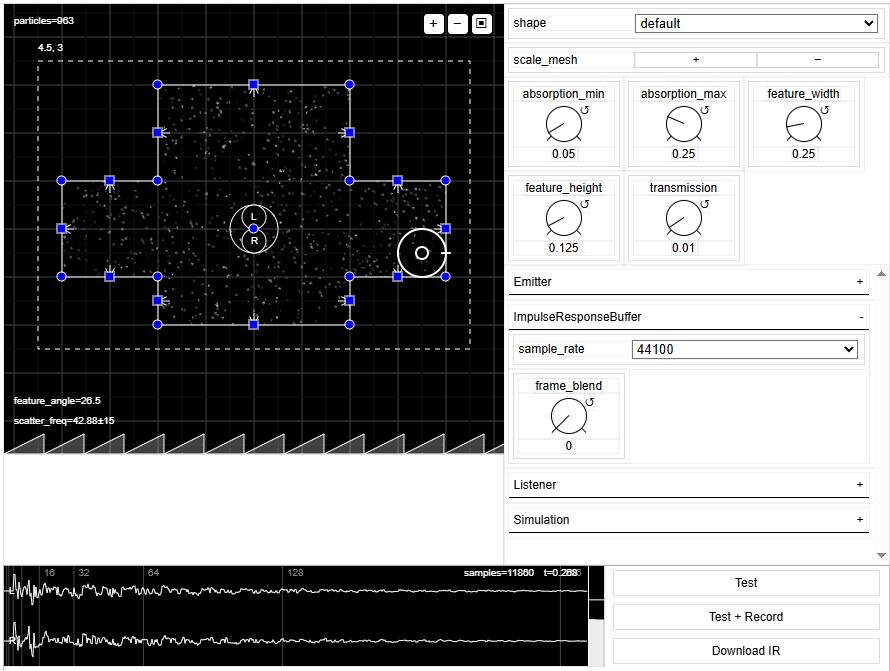Screen dimensions: 890x671
Task: Reset the feature_width knob value
Action: click(x=824, y=110)
